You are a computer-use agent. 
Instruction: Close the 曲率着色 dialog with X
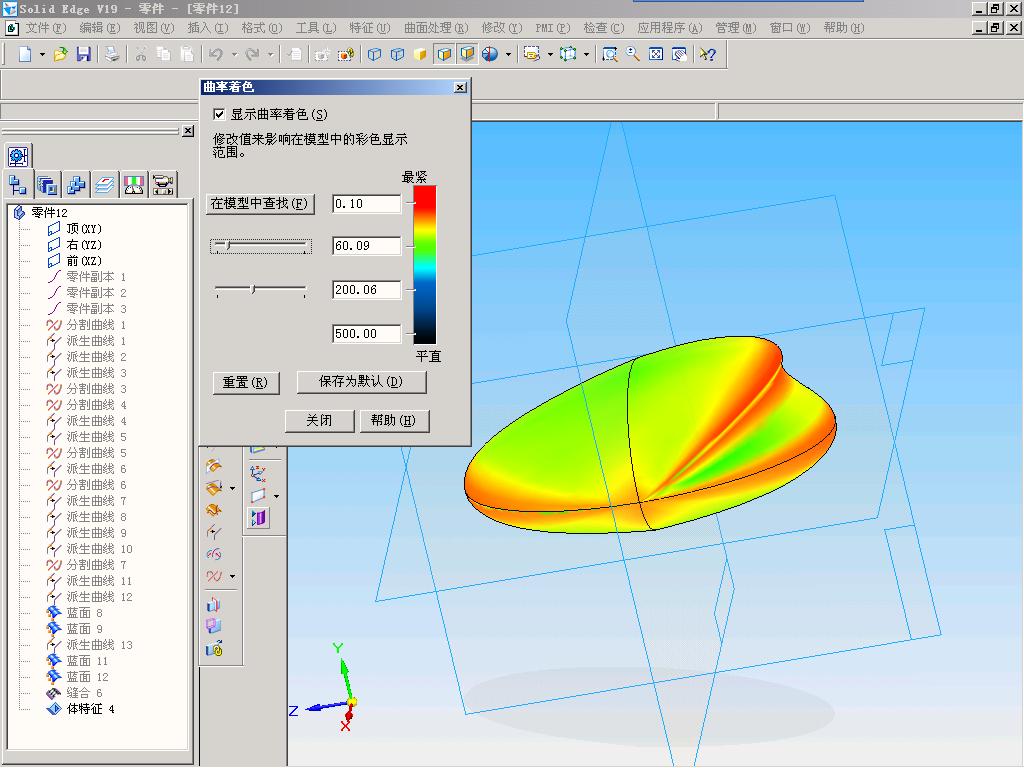(x=460, y=87)
